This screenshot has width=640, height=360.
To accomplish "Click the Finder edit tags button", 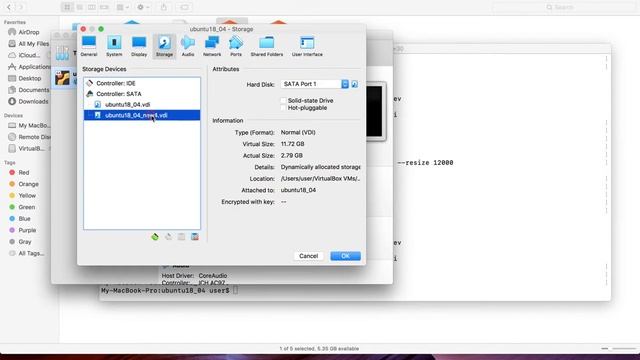I will (184, 7).
